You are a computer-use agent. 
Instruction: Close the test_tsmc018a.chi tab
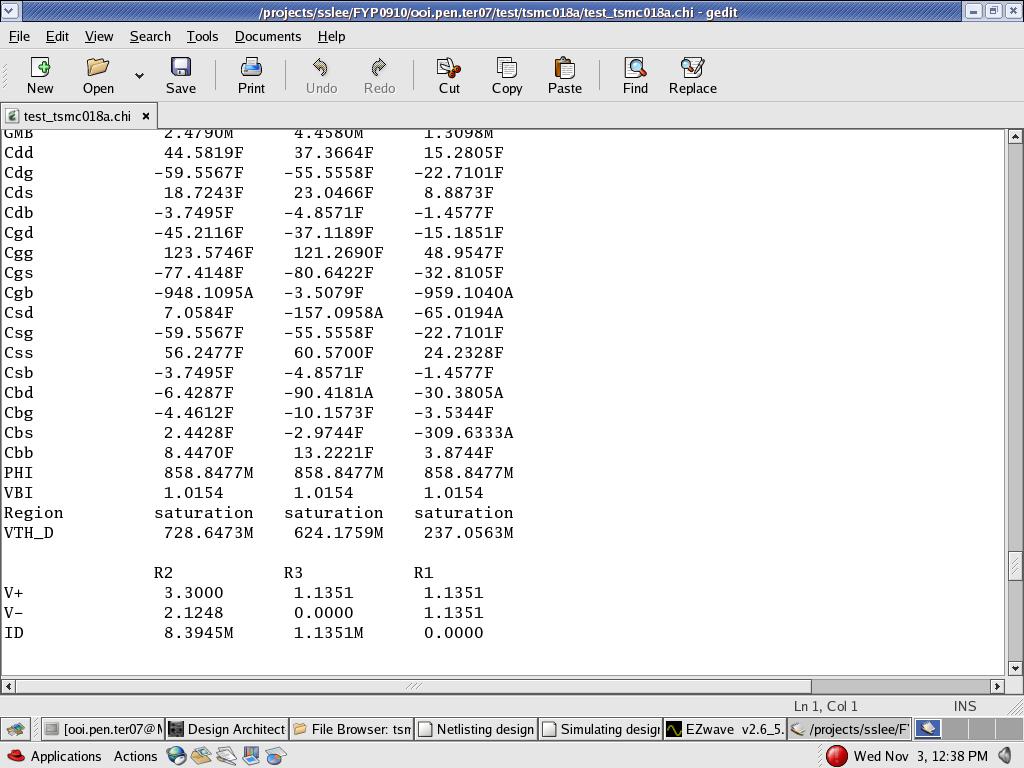pos(146,116)
